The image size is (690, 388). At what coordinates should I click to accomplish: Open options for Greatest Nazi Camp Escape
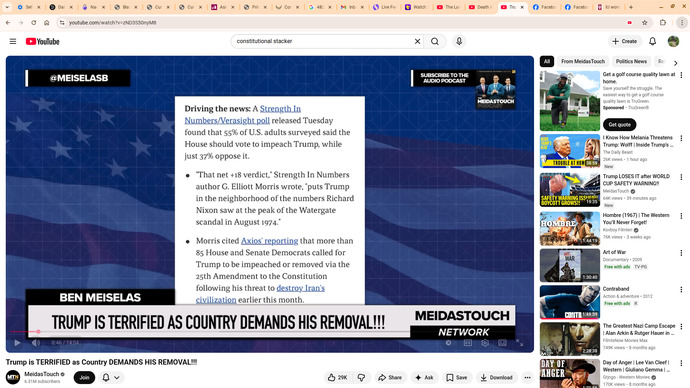coord(681,326)
